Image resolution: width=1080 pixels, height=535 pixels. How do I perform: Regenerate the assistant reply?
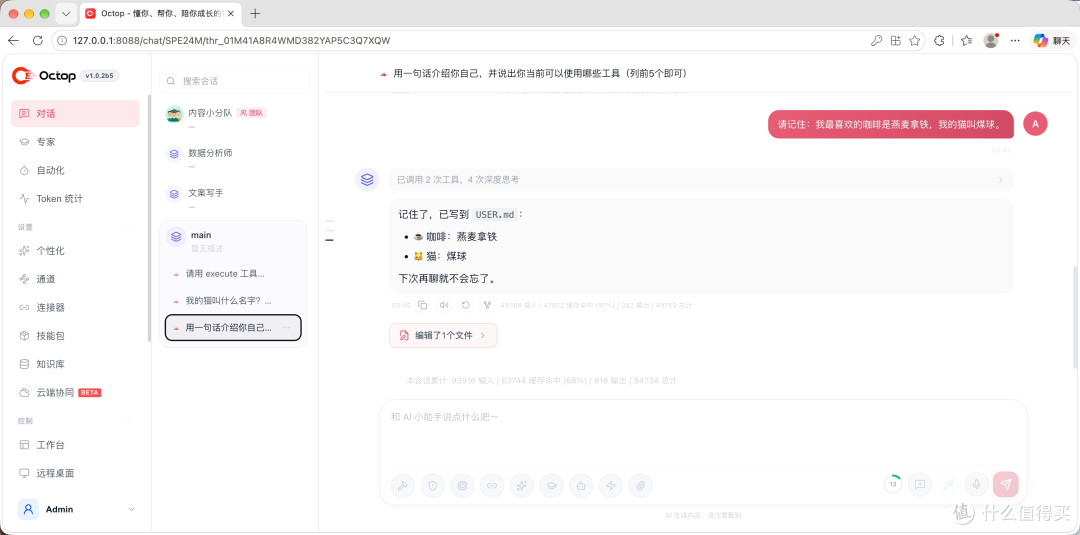pyautogui.click(x=466, y=305)
